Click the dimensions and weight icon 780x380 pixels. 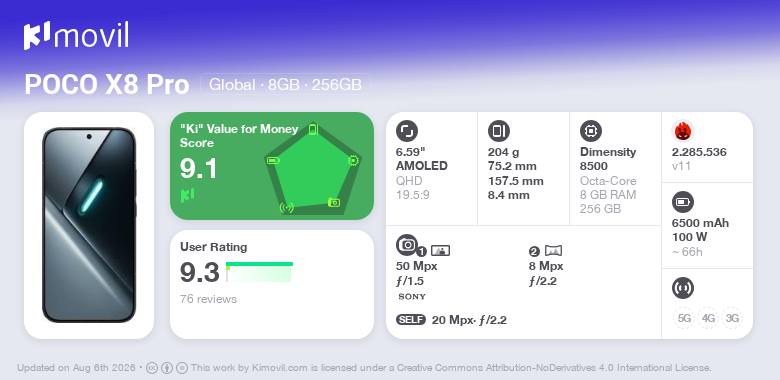click(x=498, y=131)
